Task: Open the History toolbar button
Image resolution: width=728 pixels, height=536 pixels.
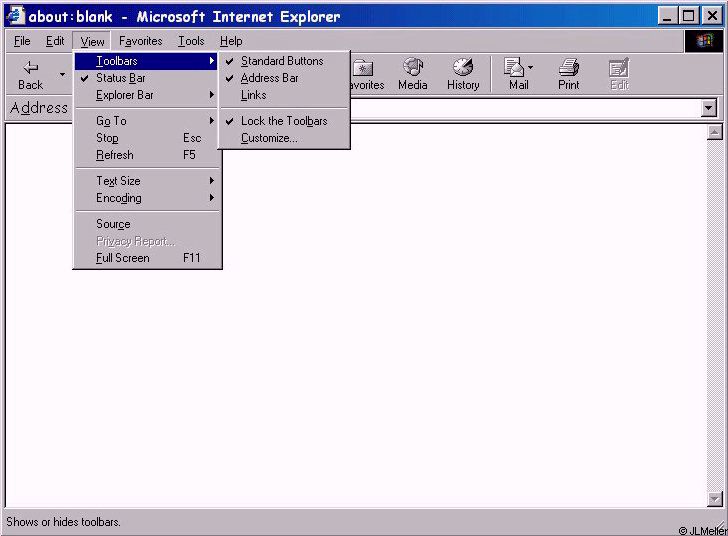Action: pyautogui.click(x=463, y=74)
